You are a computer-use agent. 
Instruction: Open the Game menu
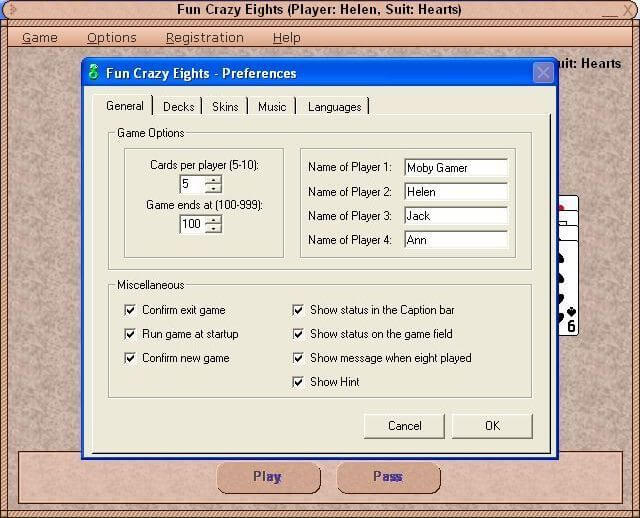pyautogui.click(x=40, y=38)
